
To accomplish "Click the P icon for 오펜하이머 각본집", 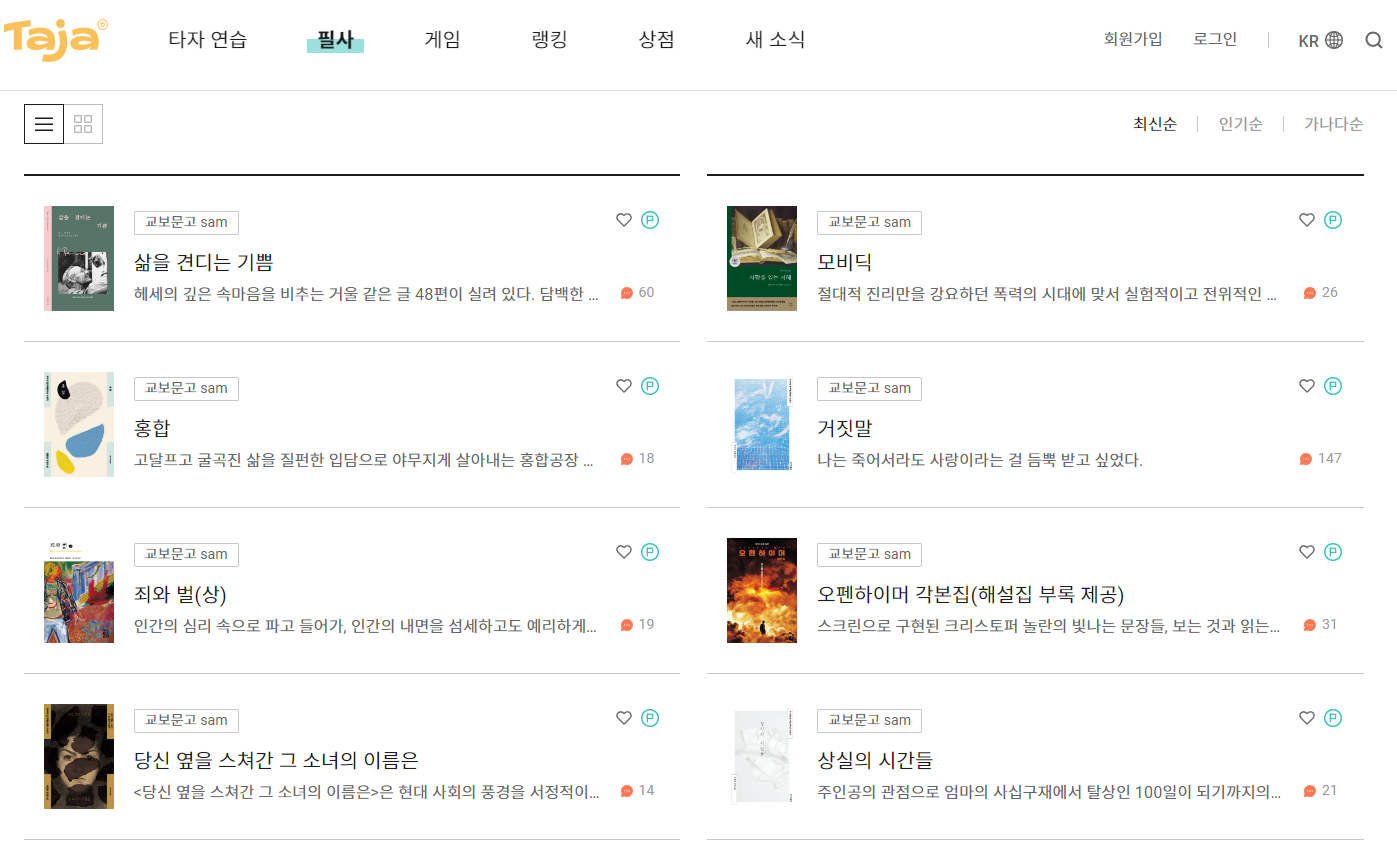I will 1333,552.
